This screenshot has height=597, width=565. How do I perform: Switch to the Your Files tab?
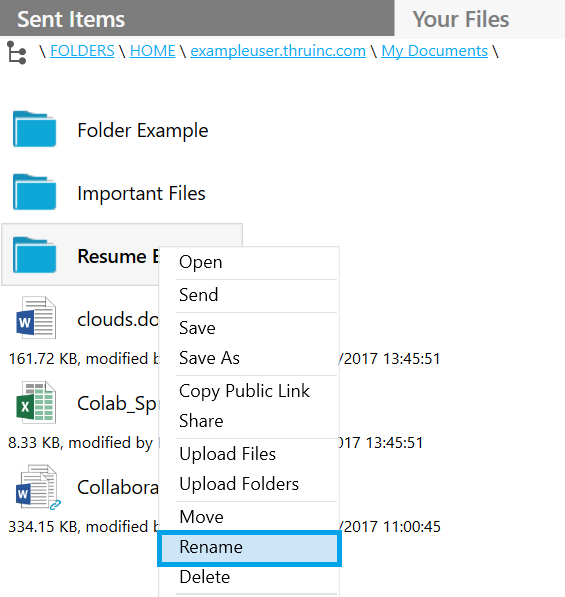coord(480,19)
